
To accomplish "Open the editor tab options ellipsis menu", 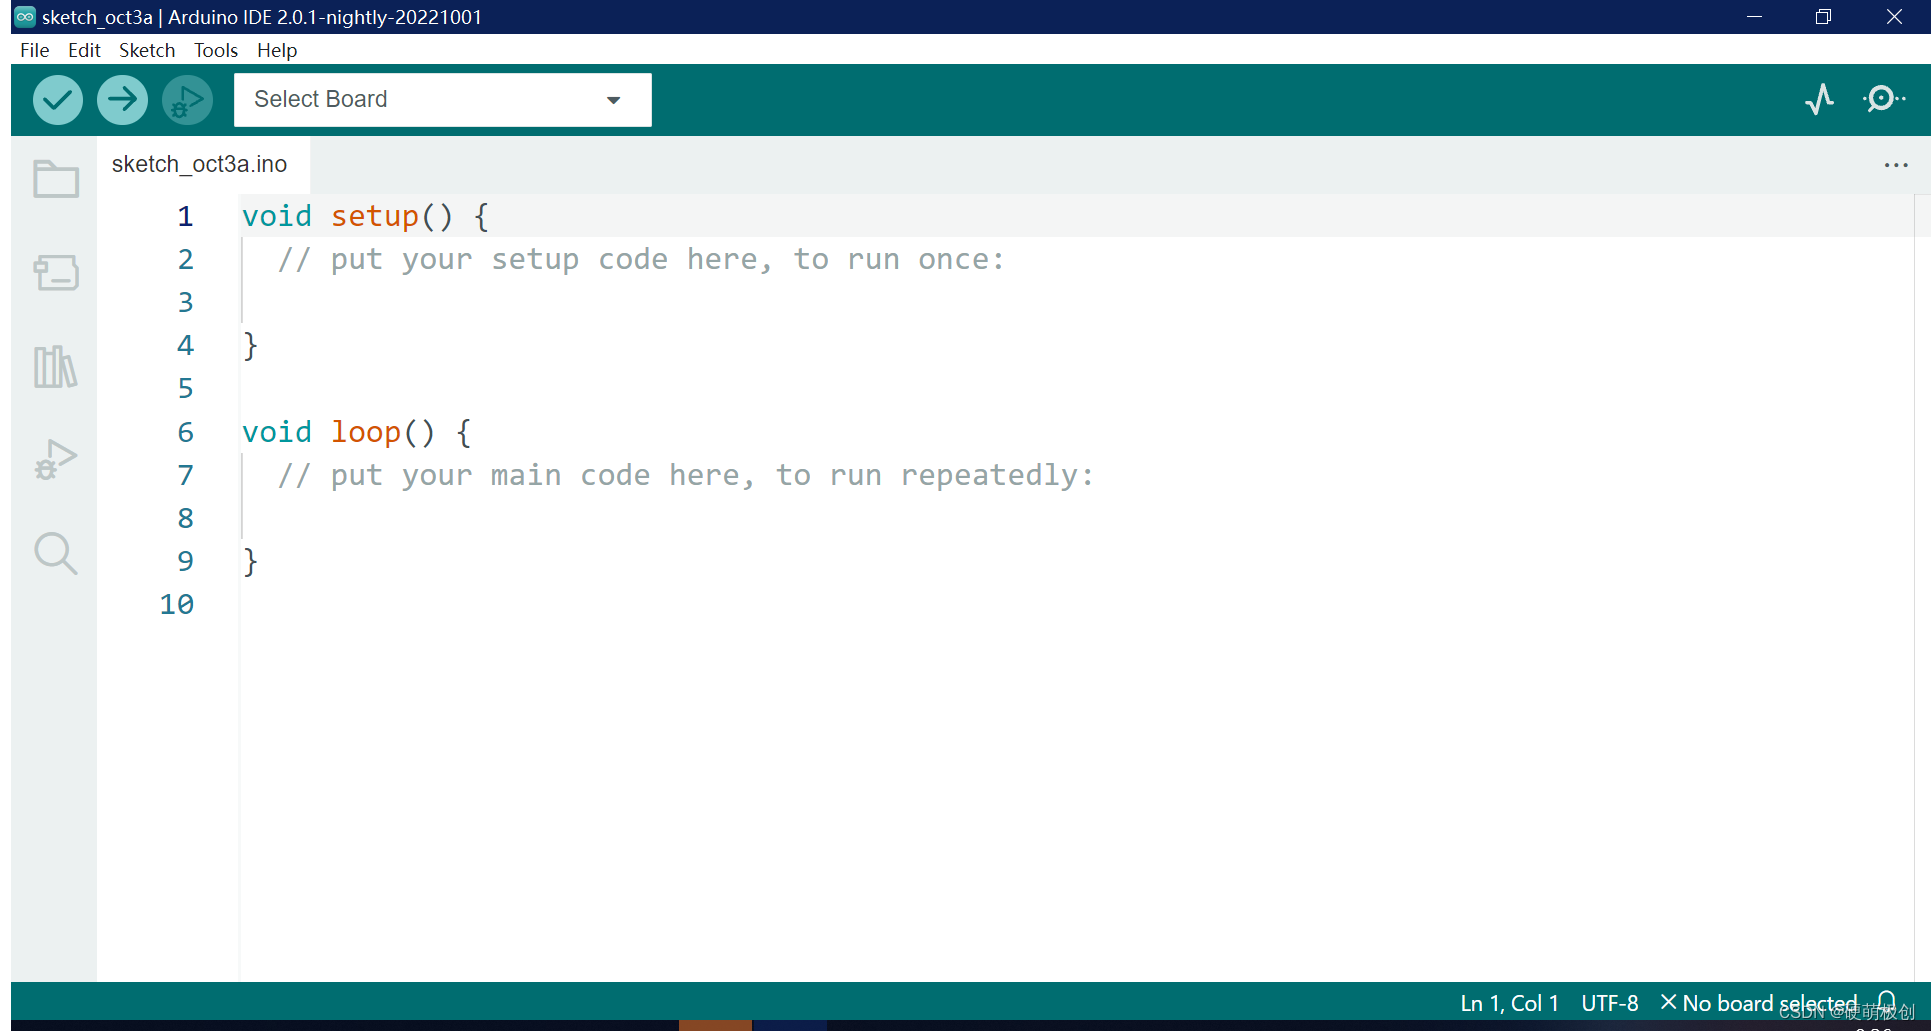I will click(1896, 165).
